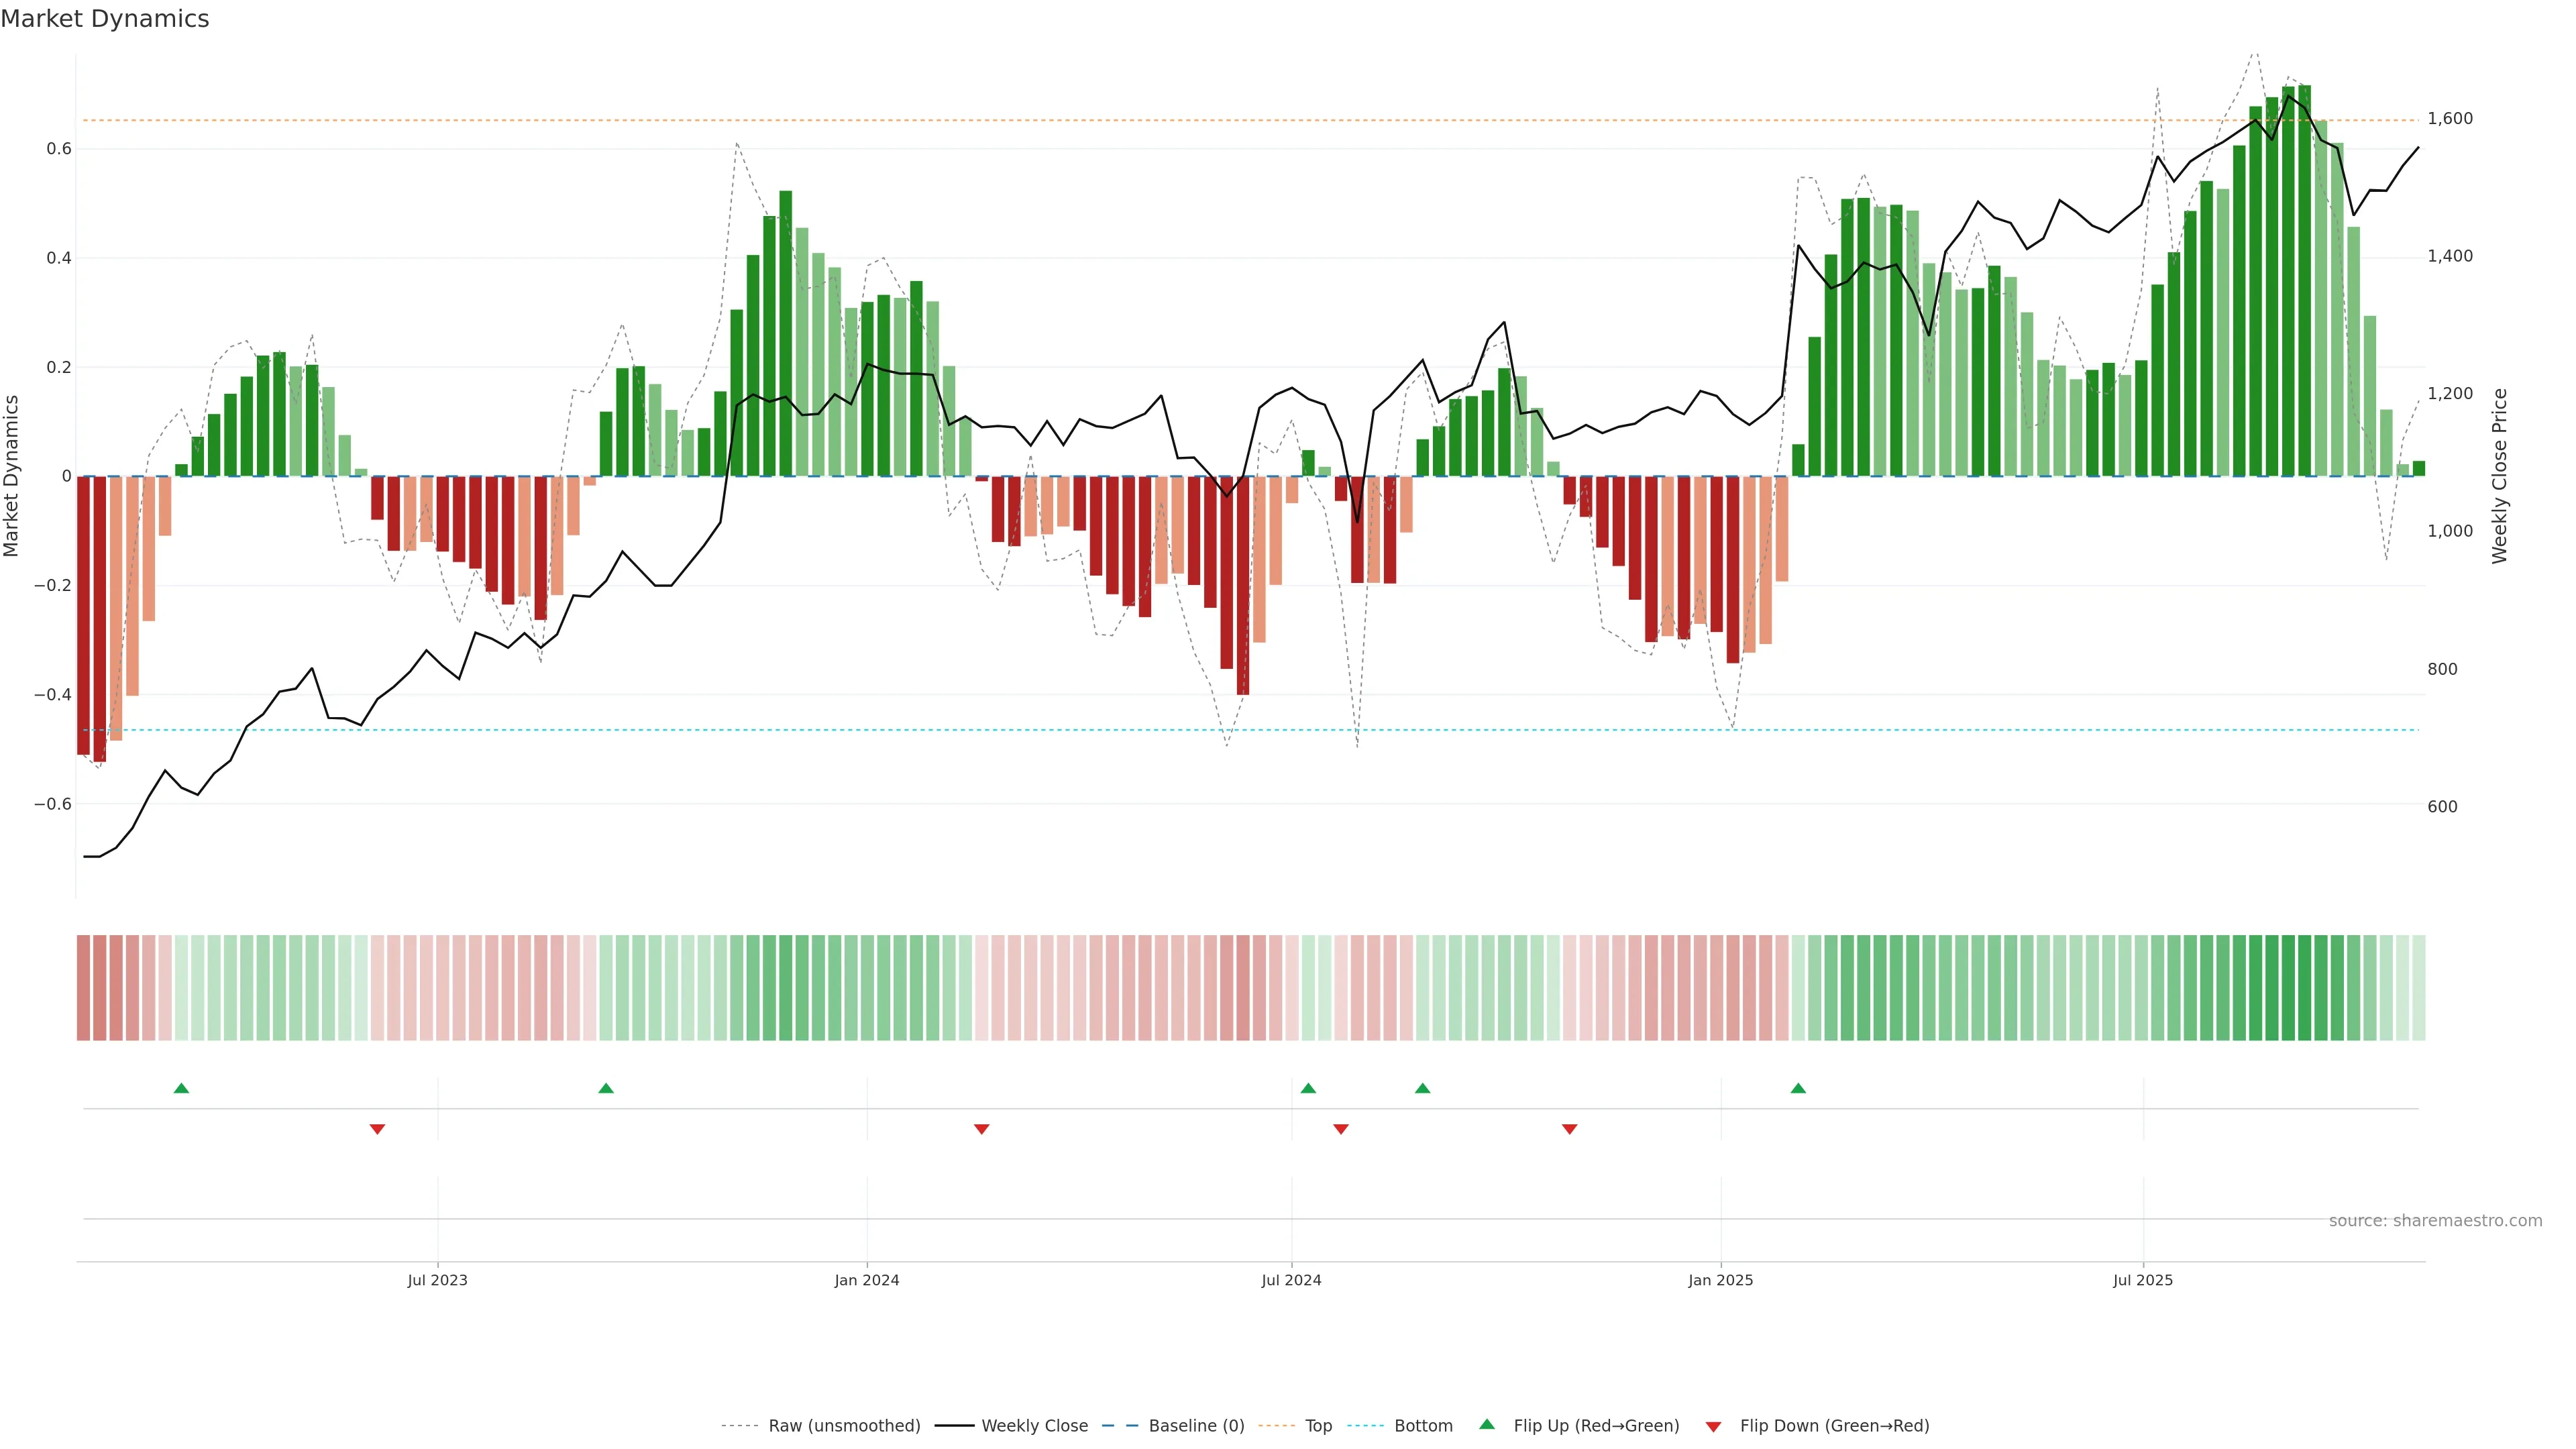Click the 1,600 right axis price label

(2450, 119)
